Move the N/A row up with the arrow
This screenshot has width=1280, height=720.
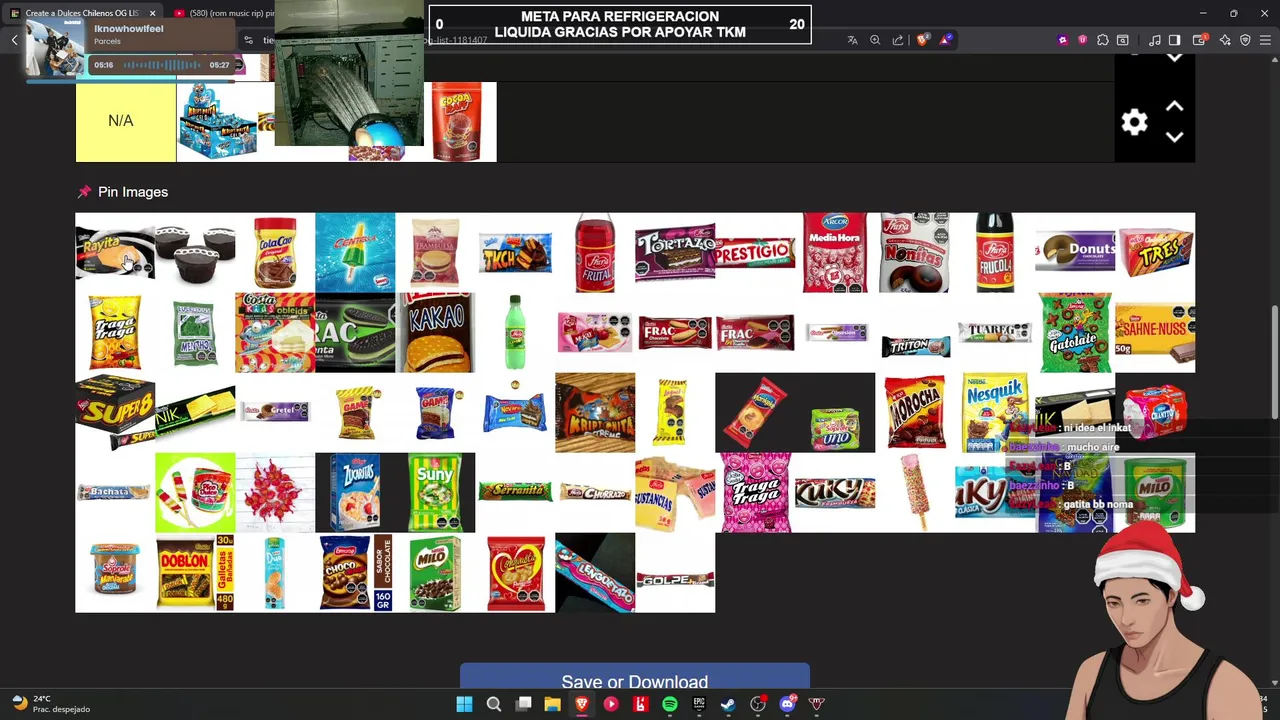[x=1174, y=106]
